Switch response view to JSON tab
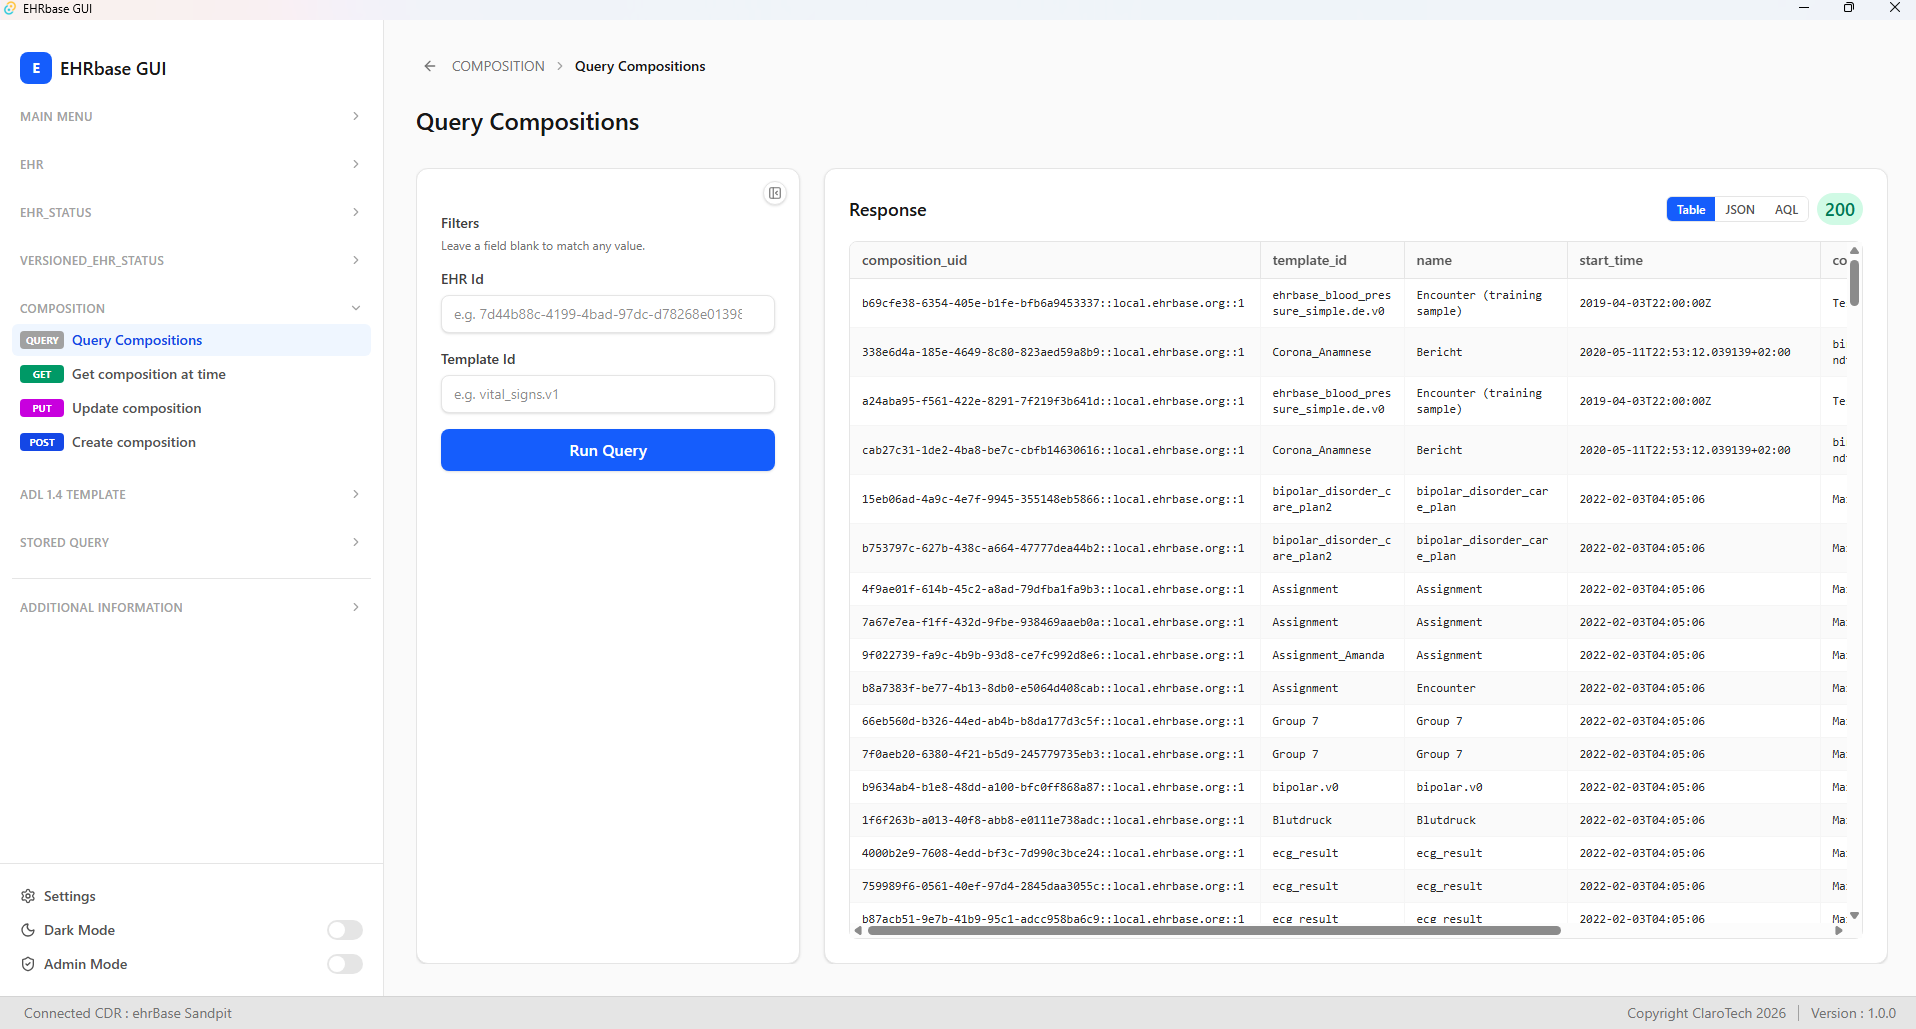The image size is (1916, 1029). tap(1740, 209)
